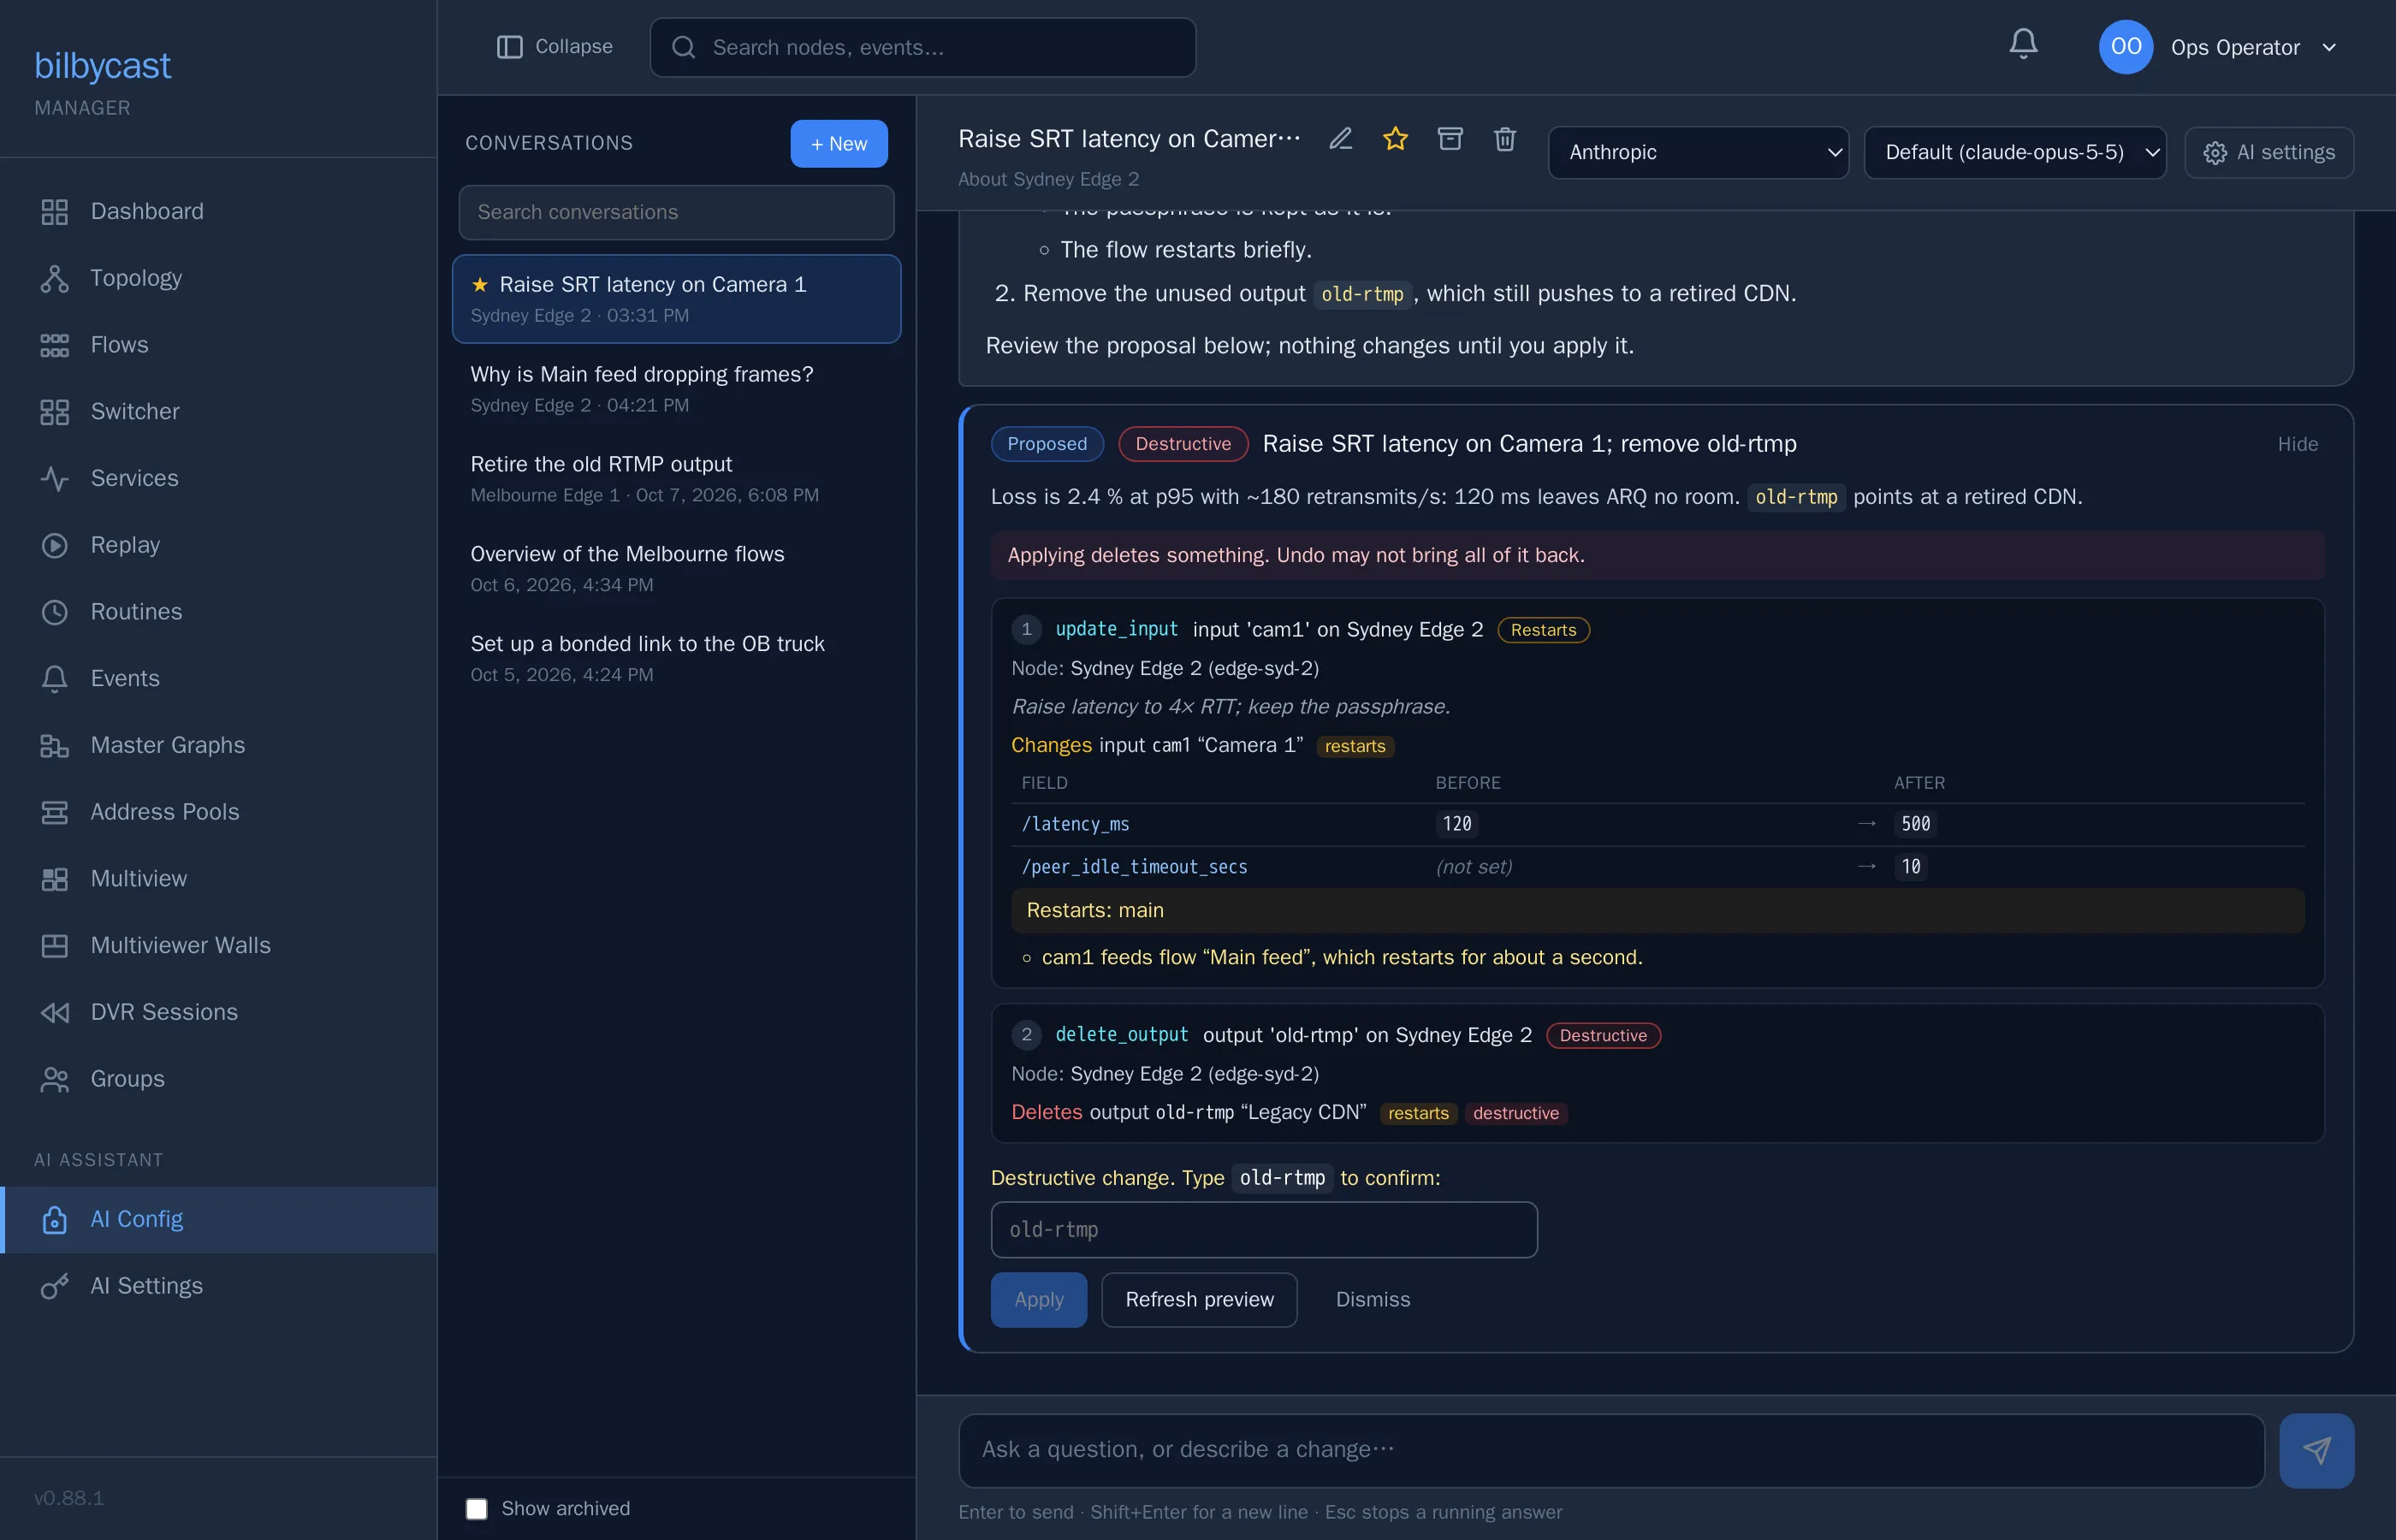Open Routines from sidebar
2396x1540 pixels.
[218, 611]
